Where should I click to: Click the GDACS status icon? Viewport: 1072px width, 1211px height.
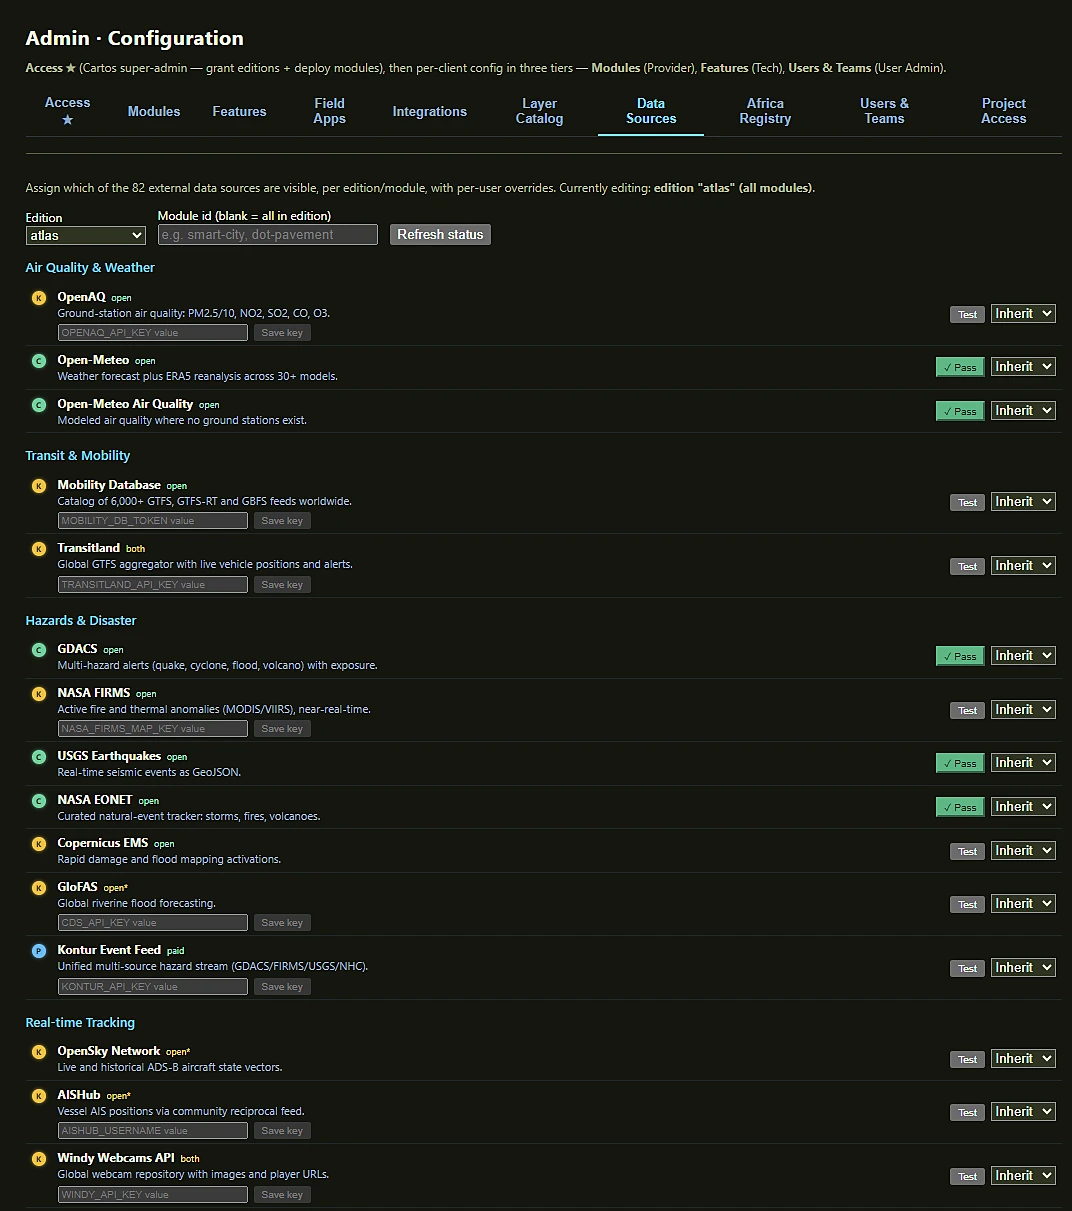pyautogui.click(x=39, y=650)
